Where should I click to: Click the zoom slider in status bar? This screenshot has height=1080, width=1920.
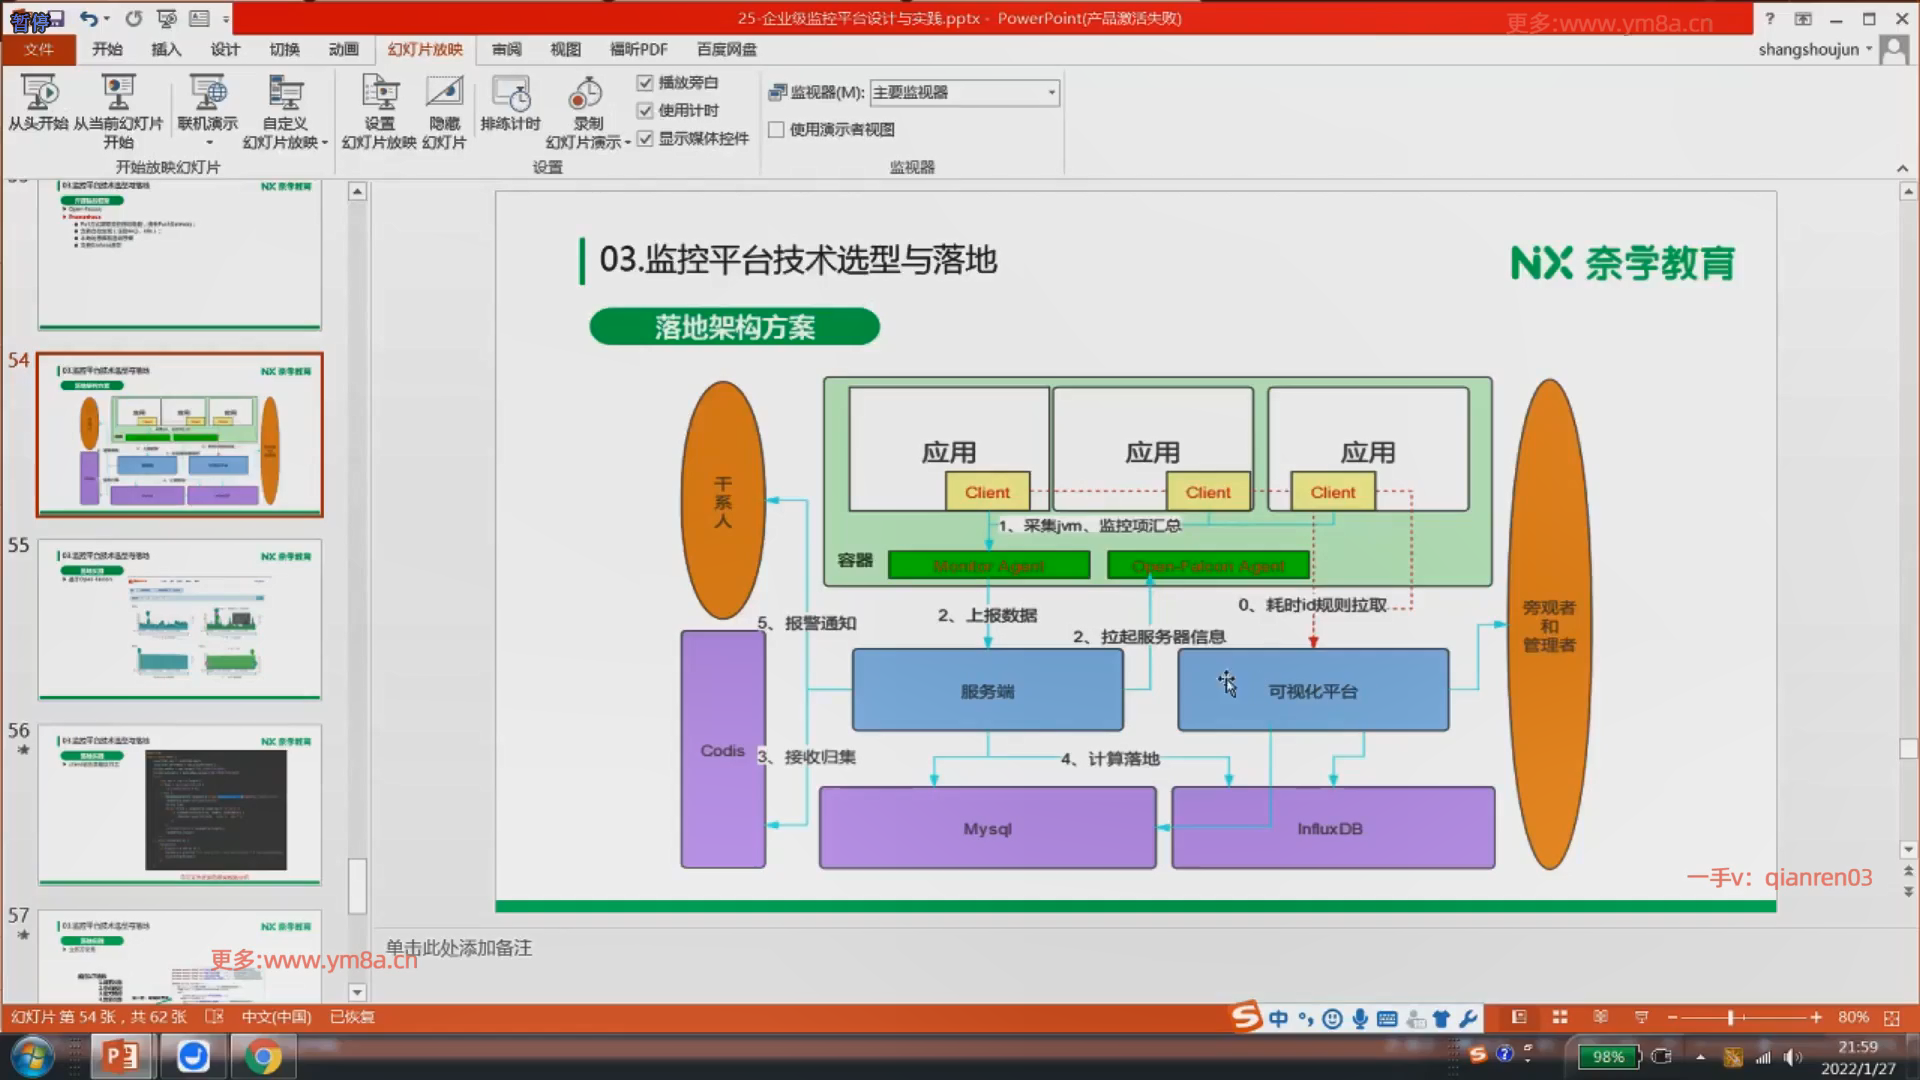pos(1730,1017)
